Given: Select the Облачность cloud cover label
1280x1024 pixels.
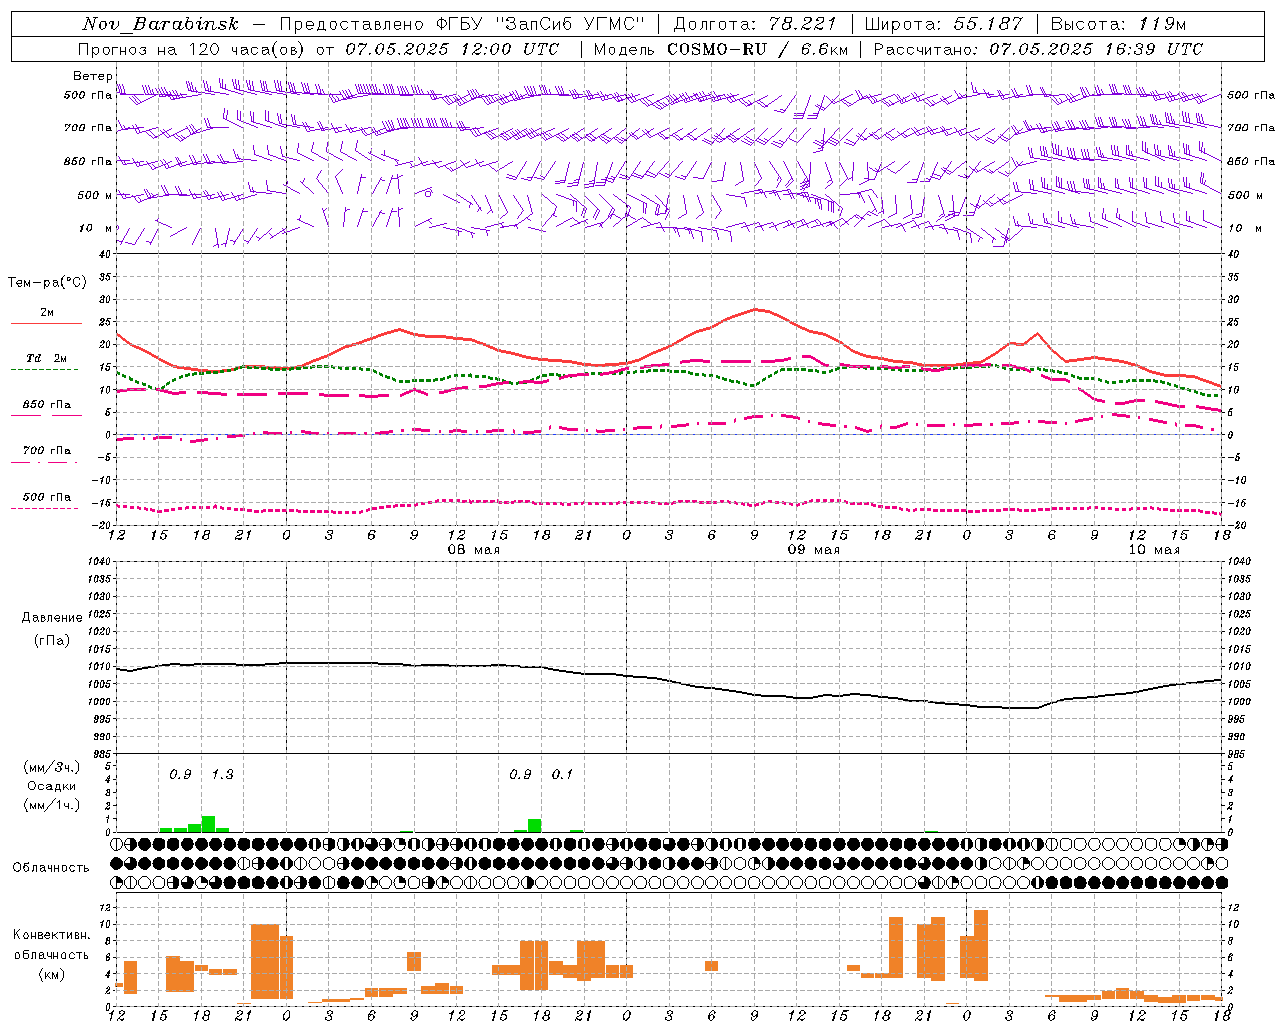Looking at the screenshot, I should pyautogui.click(x=51, y=868).
